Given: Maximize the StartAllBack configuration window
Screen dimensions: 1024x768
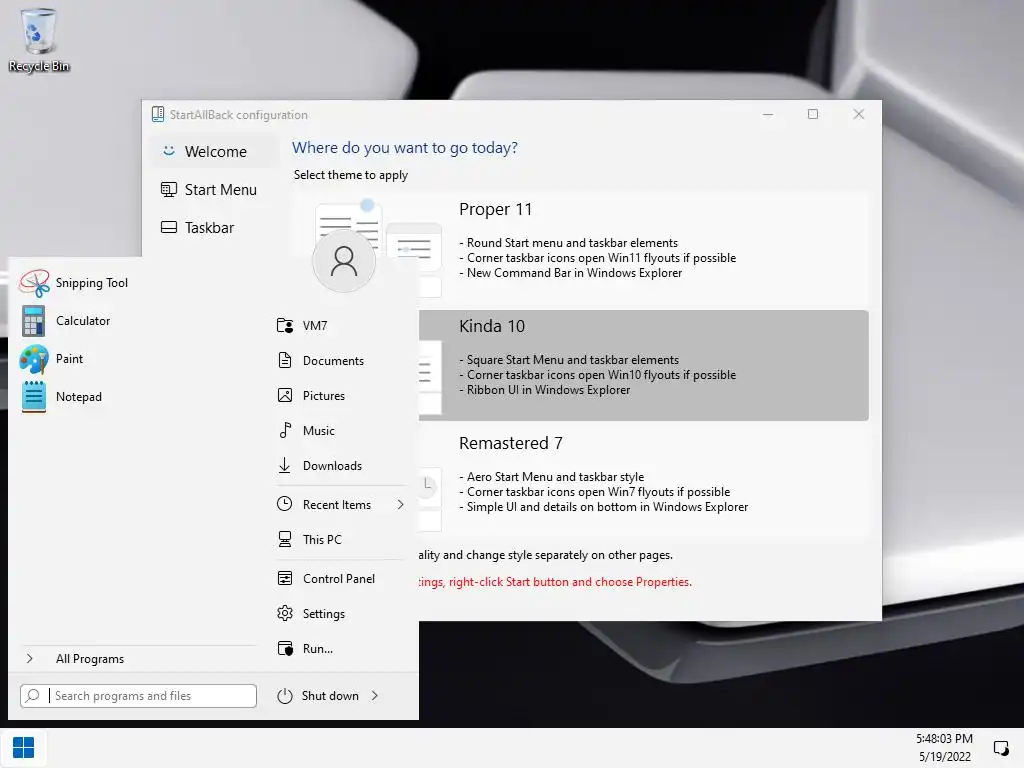Looking at the screenshot, I should (x=813, y=114).
